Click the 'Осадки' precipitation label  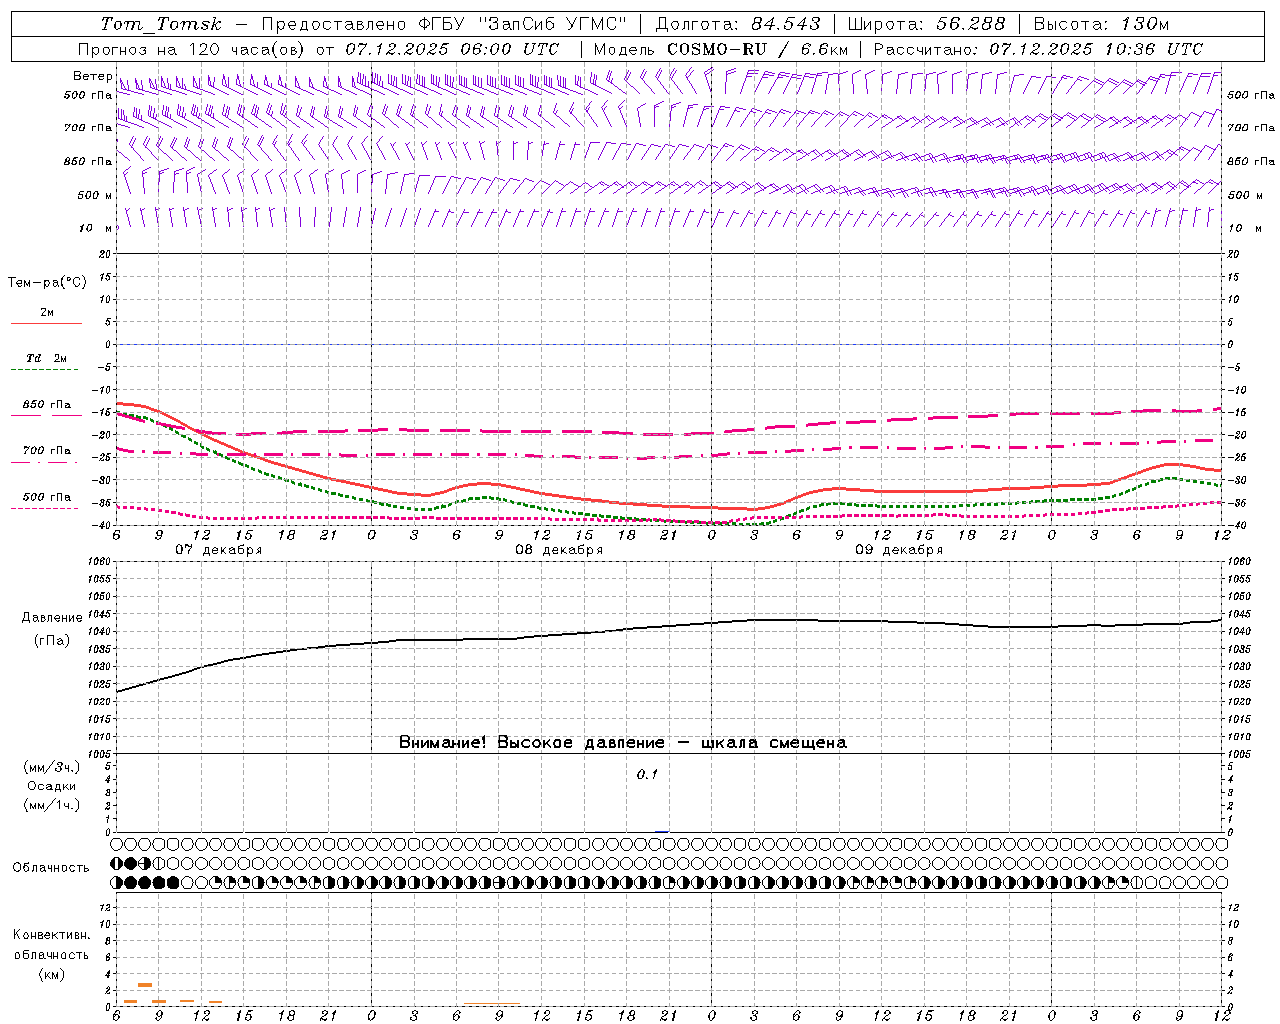pyautogui.click(x=52, y=786)
